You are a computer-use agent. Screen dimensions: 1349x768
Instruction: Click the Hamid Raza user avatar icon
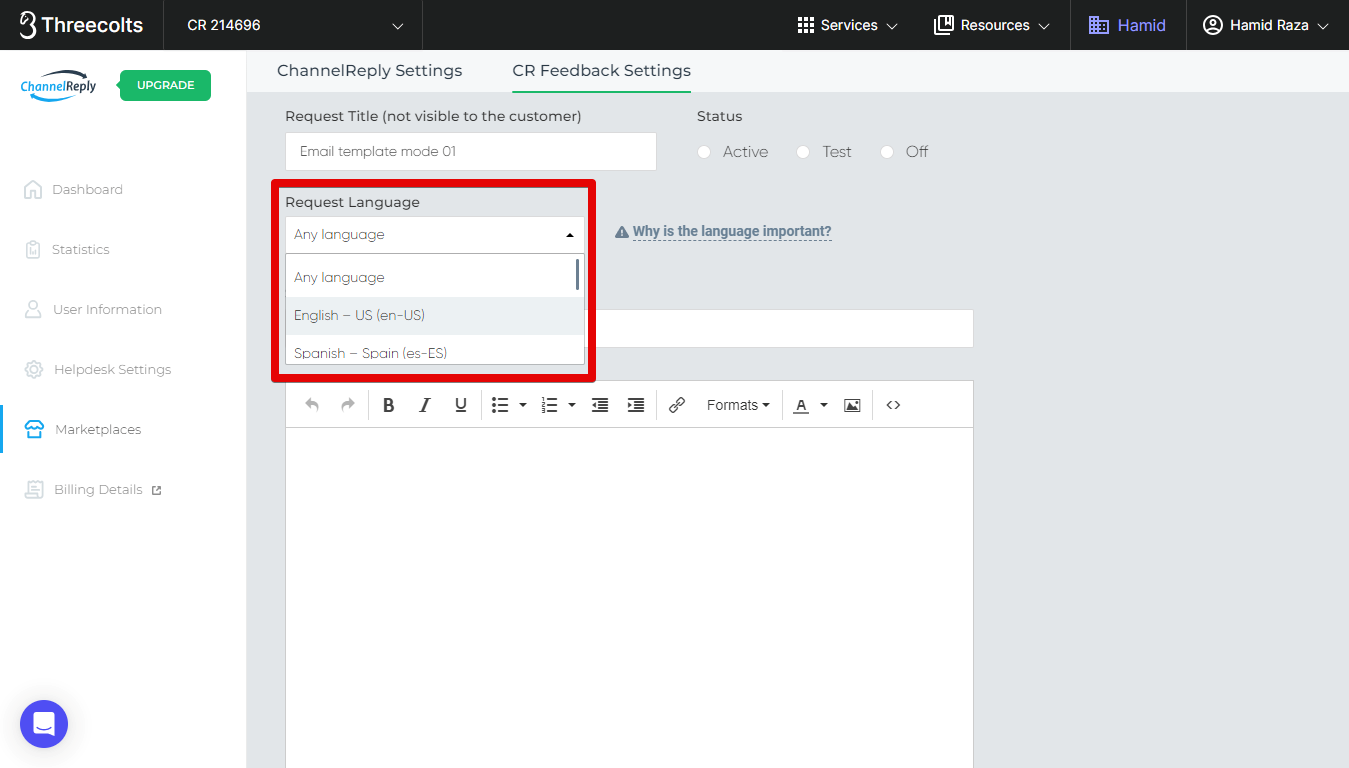coord(1213,25)
